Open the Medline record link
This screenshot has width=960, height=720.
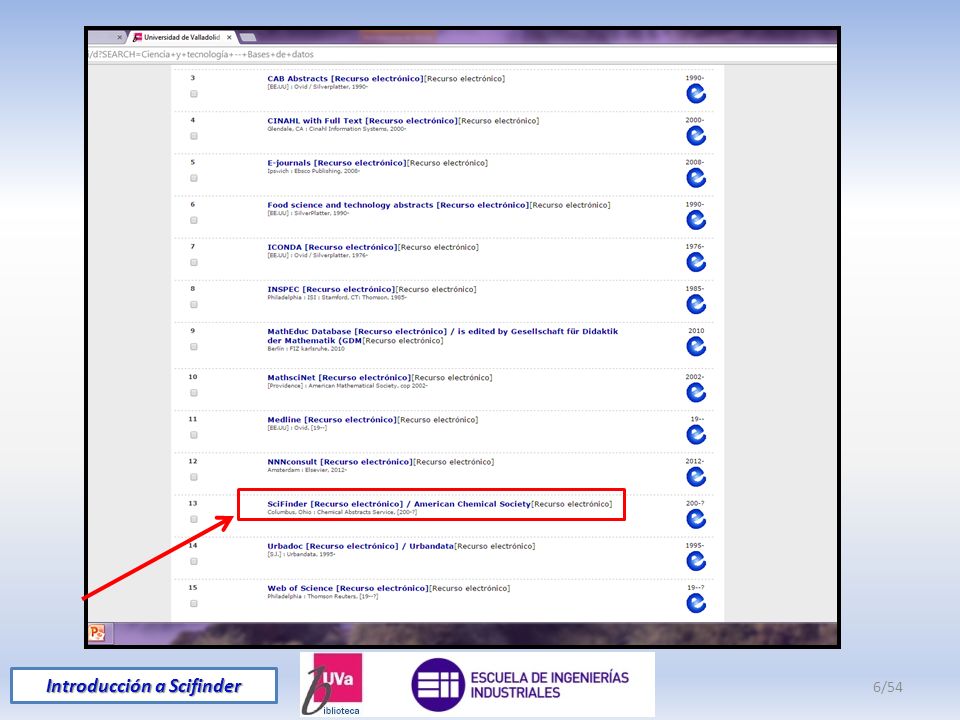pyautogui.click(x=332, y=420)
